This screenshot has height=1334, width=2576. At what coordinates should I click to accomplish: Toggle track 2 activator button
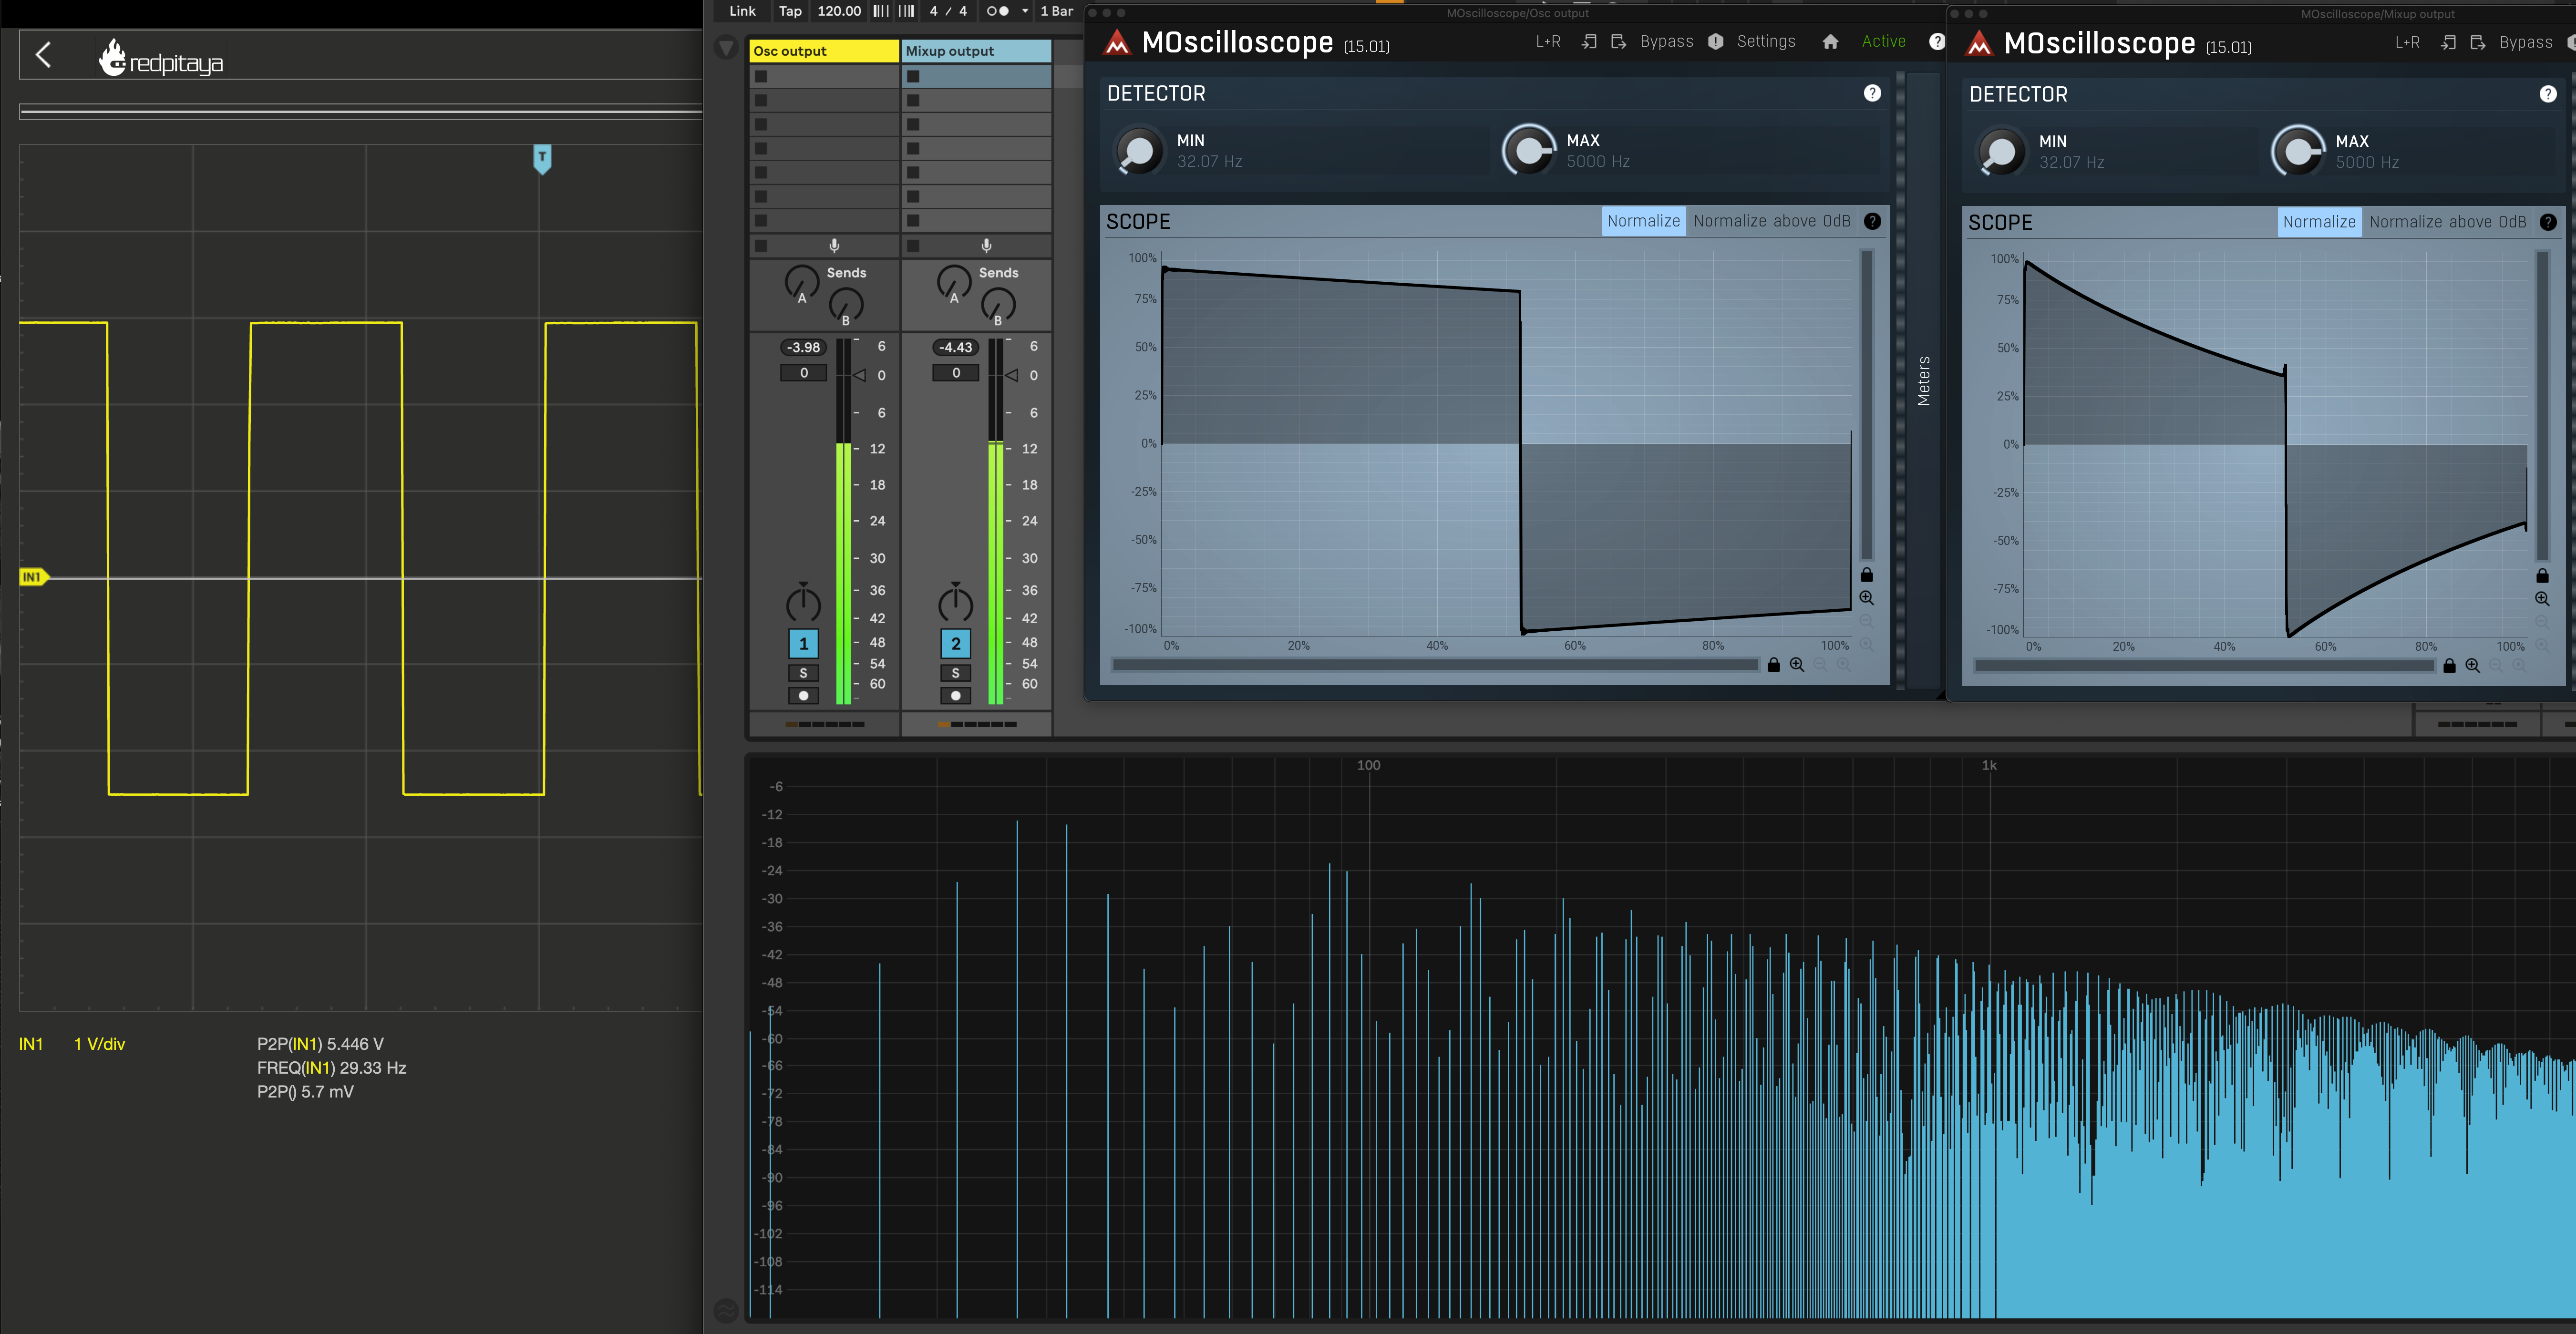(x=955, y=644)
